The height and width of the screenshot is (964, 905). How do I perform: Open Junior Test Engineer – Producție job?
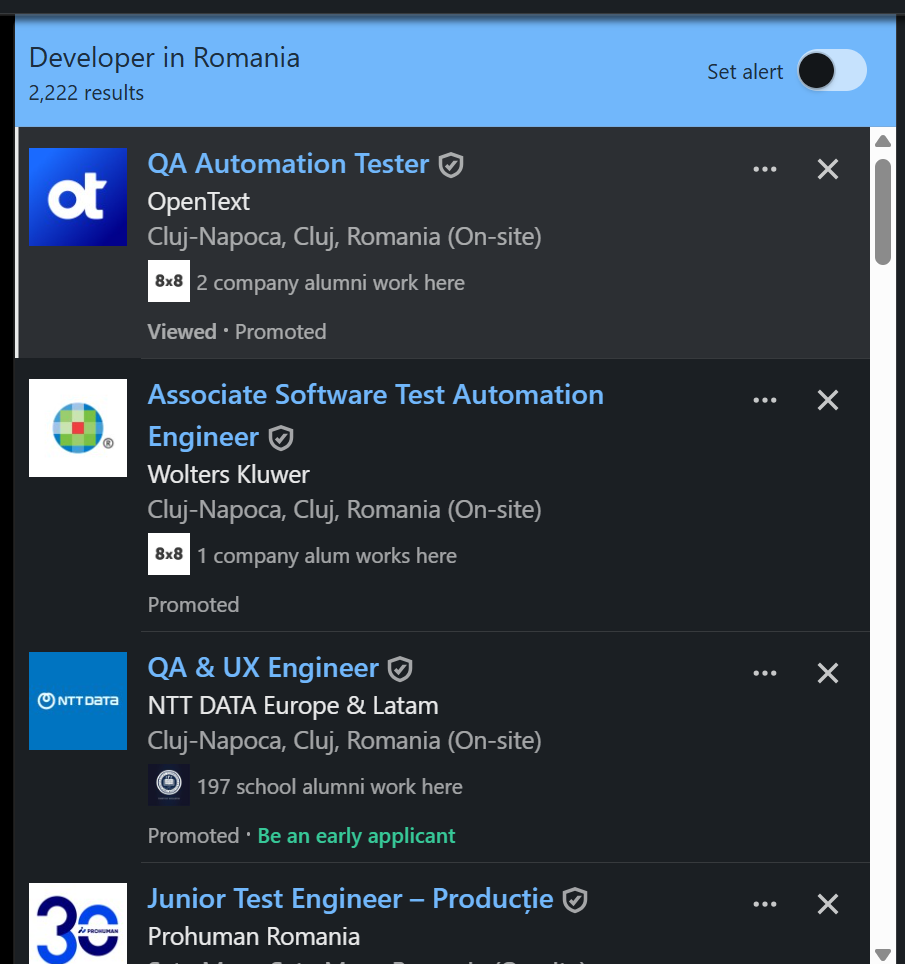click(350, 899)
